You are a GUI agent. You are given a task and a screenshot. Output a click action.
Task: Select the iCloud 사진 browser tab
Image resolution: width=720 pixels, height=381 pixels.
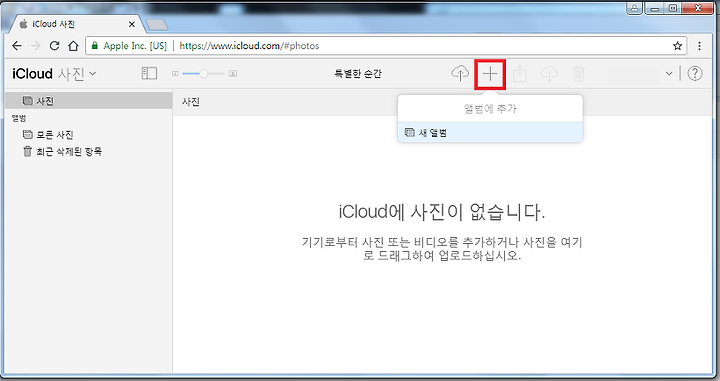76,24
